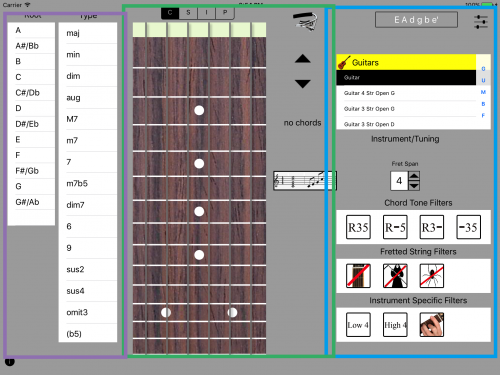Switch to the S tab
500x375 pixels.
188,13
